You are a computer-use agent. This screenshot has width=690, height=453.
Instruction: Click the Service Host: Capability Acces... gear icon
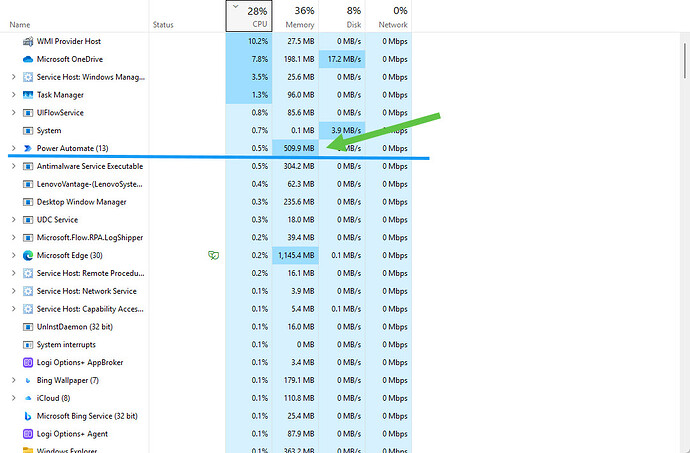[28, 309]
